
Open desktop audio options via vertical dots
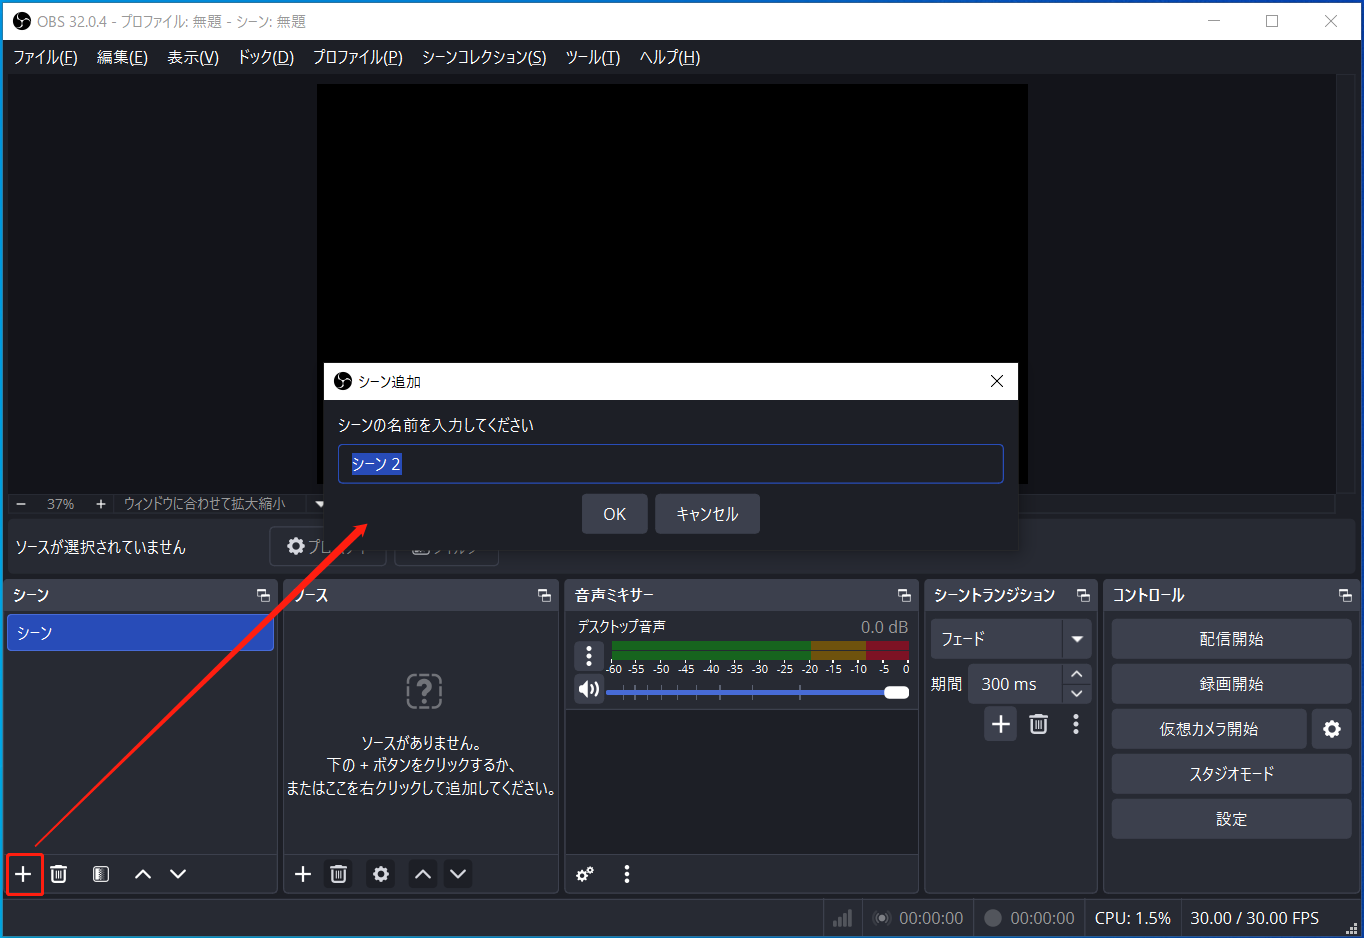coord(589,656)
